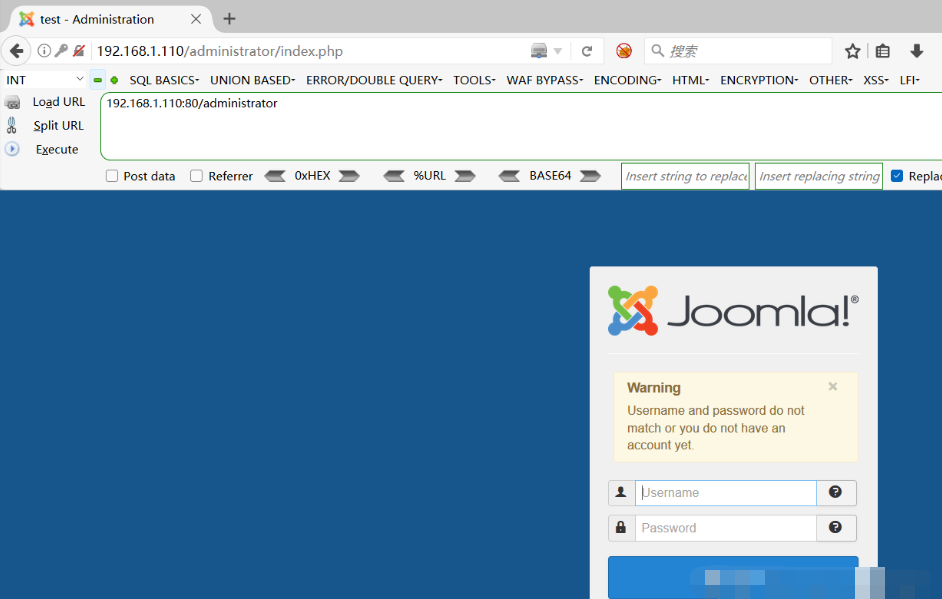
Task: Click the Insert replacing string field
Action: 819,176
